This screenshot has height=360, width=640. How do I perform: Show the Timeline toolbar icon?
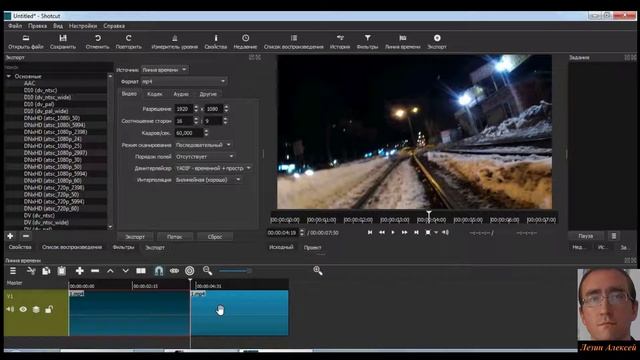[402, 38]
